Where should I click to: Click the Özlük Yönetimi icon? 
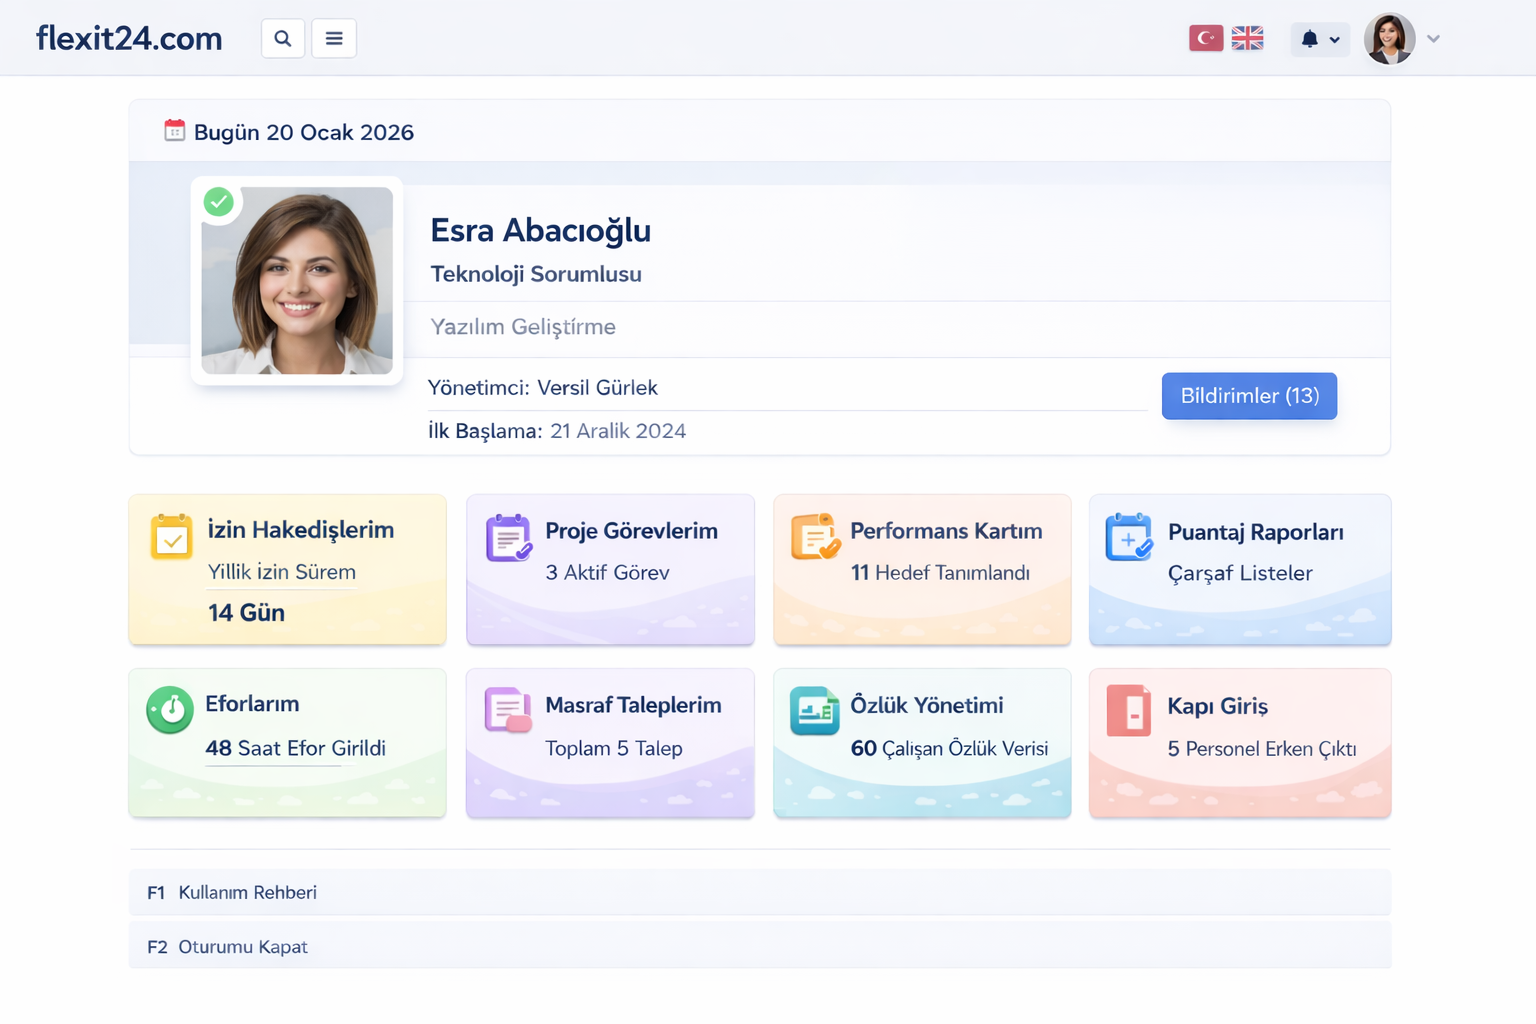[815, 711]
